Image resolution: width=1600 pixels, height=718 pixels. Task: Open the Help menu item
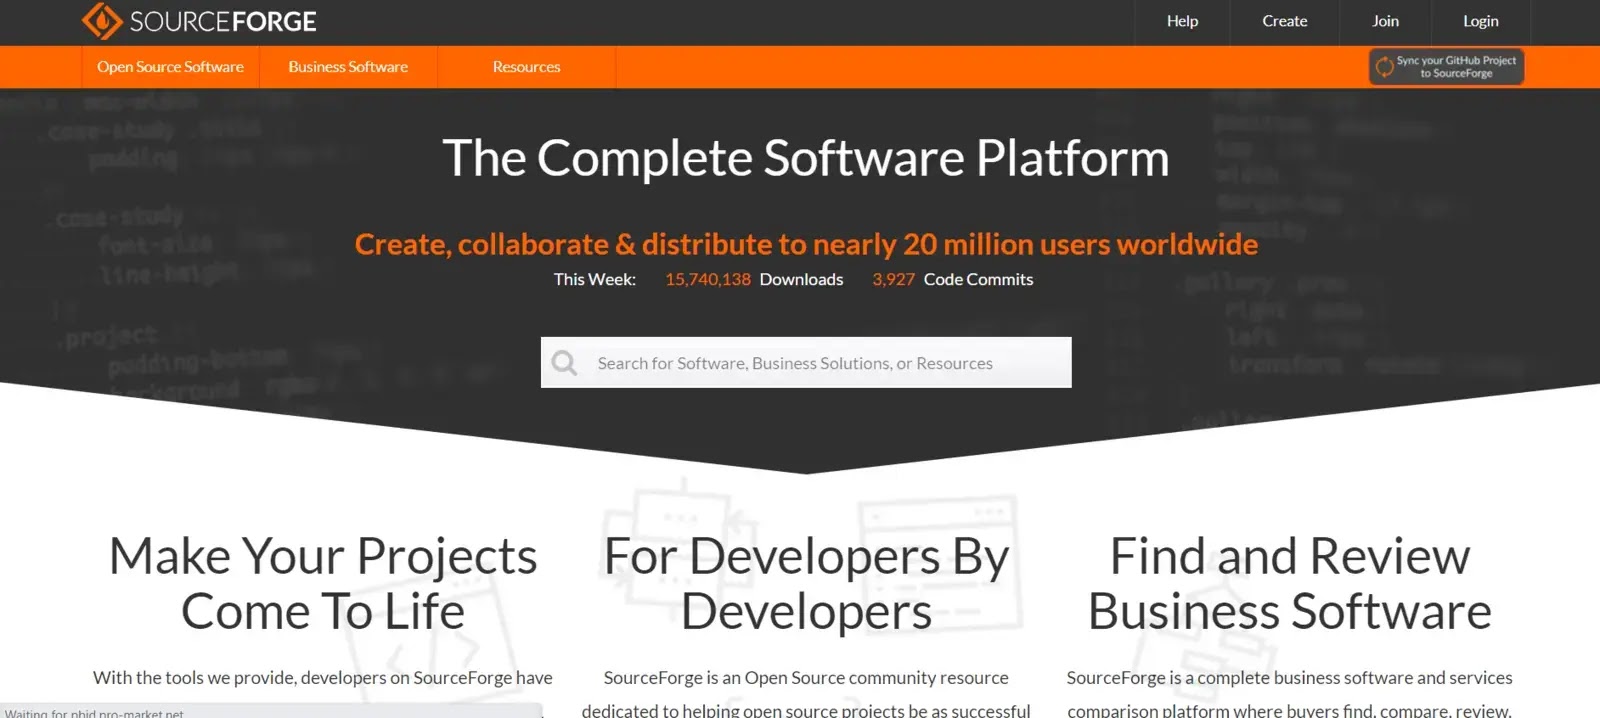(x=1182, y=21)
